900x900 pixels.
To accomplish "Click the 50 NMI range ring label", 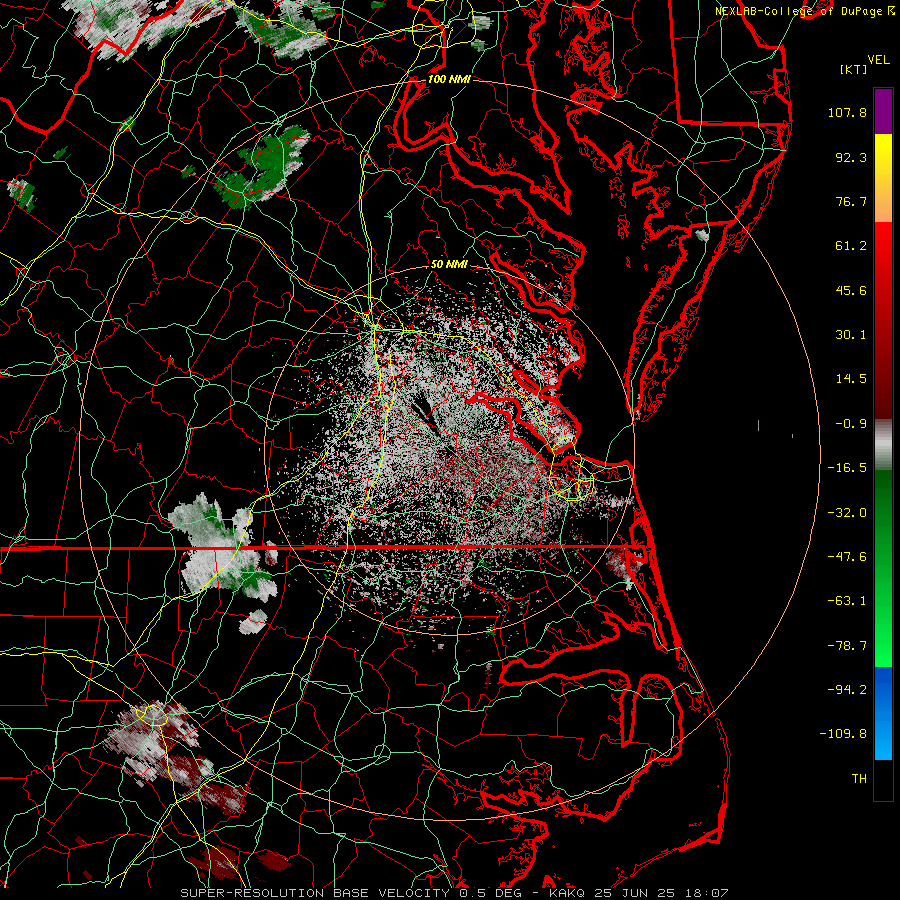I will [x=449, y=265].
